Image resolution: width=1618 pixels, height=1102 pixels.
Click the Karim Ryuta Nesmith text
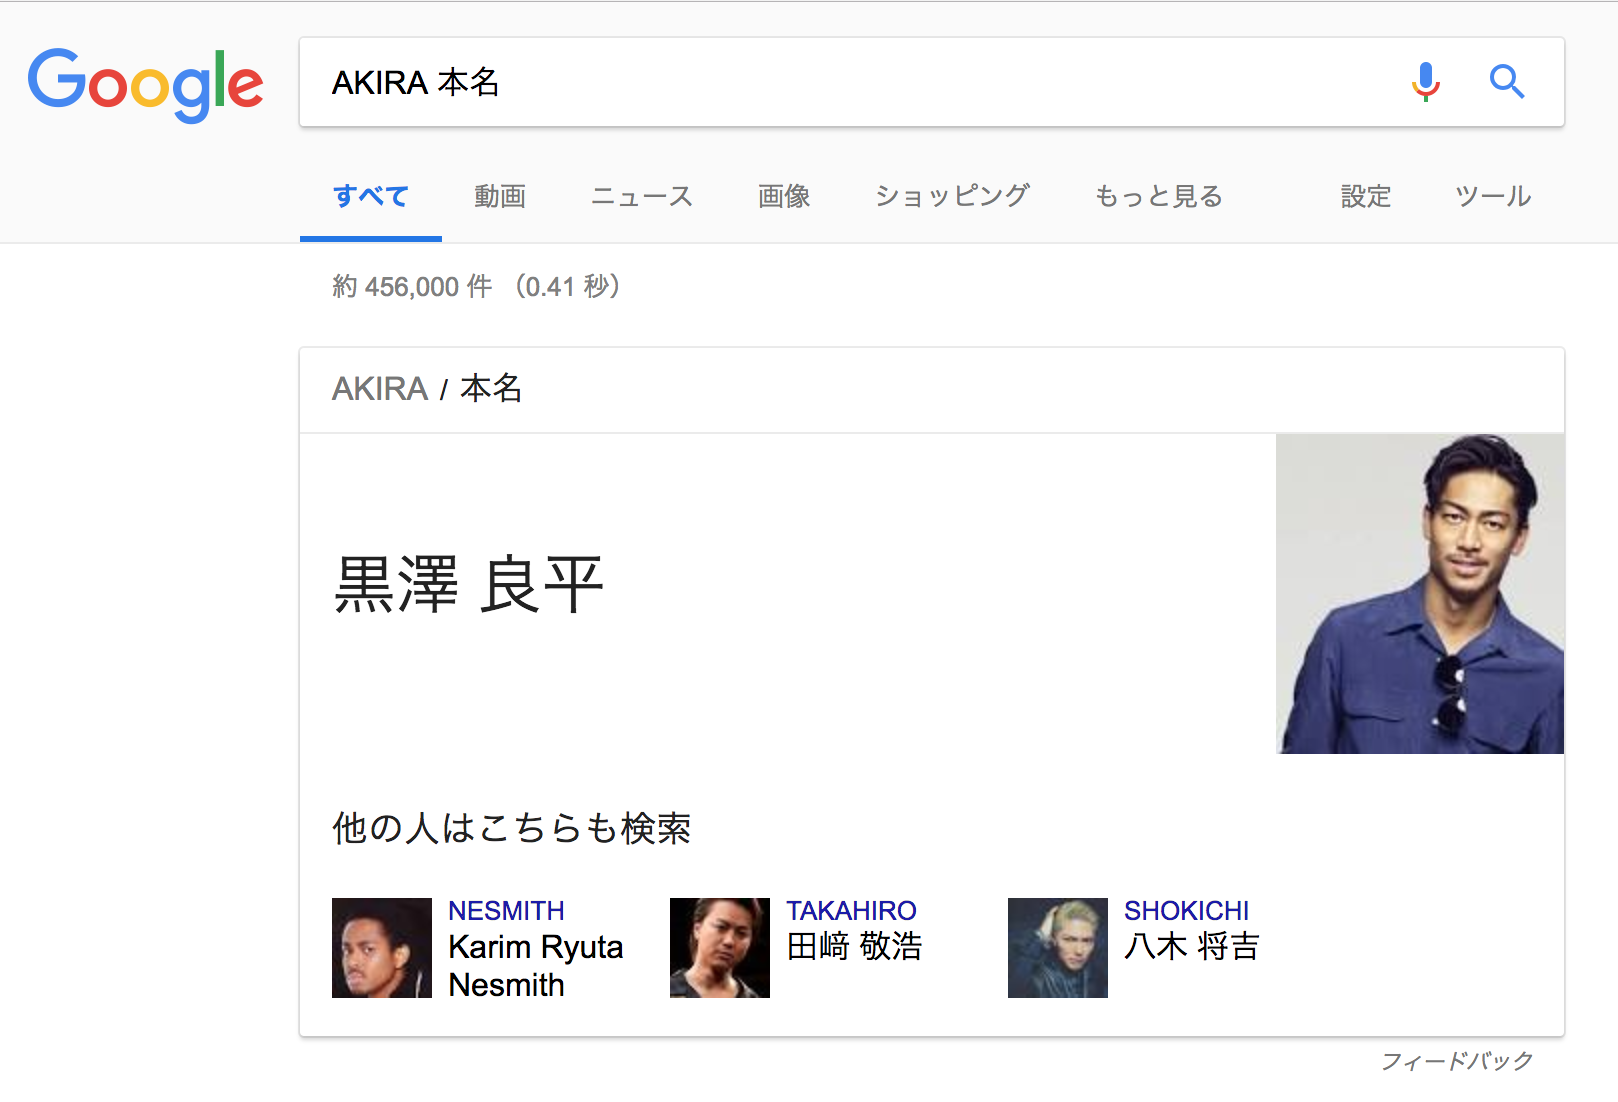[536, 966]
